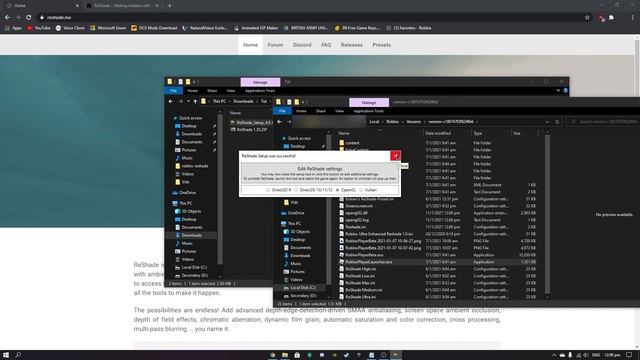640x360 pixels.
Task: Select the Direct3D 9 radio button
Action: [268, 190]
